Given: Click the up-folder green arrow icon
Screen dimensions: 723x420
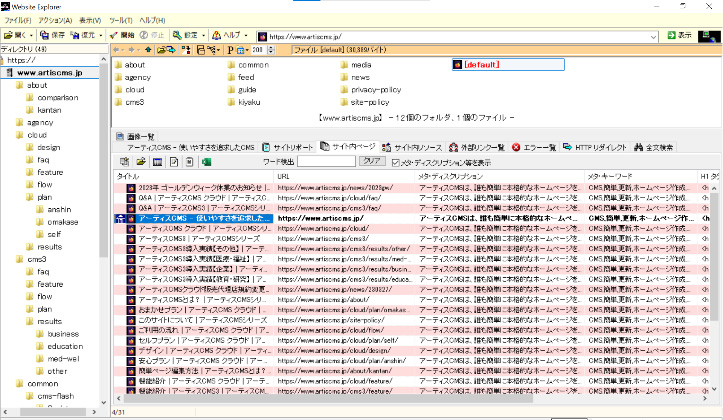Looking at the screenshot, I should pyautogui.click(x=148, y=50).
